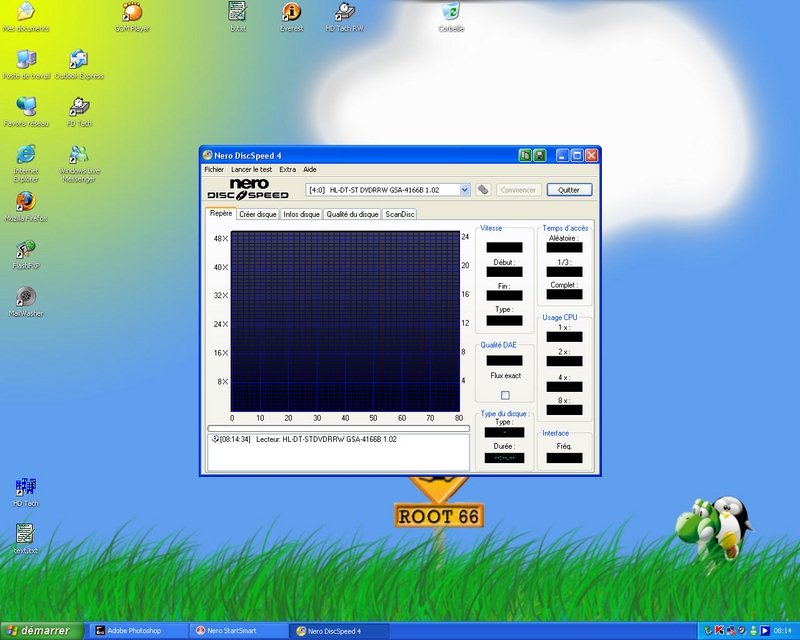Screen dimensions: 800x640
Task: Select the Outlook Express desktop shortcut
Action: [x=79, y=64]
